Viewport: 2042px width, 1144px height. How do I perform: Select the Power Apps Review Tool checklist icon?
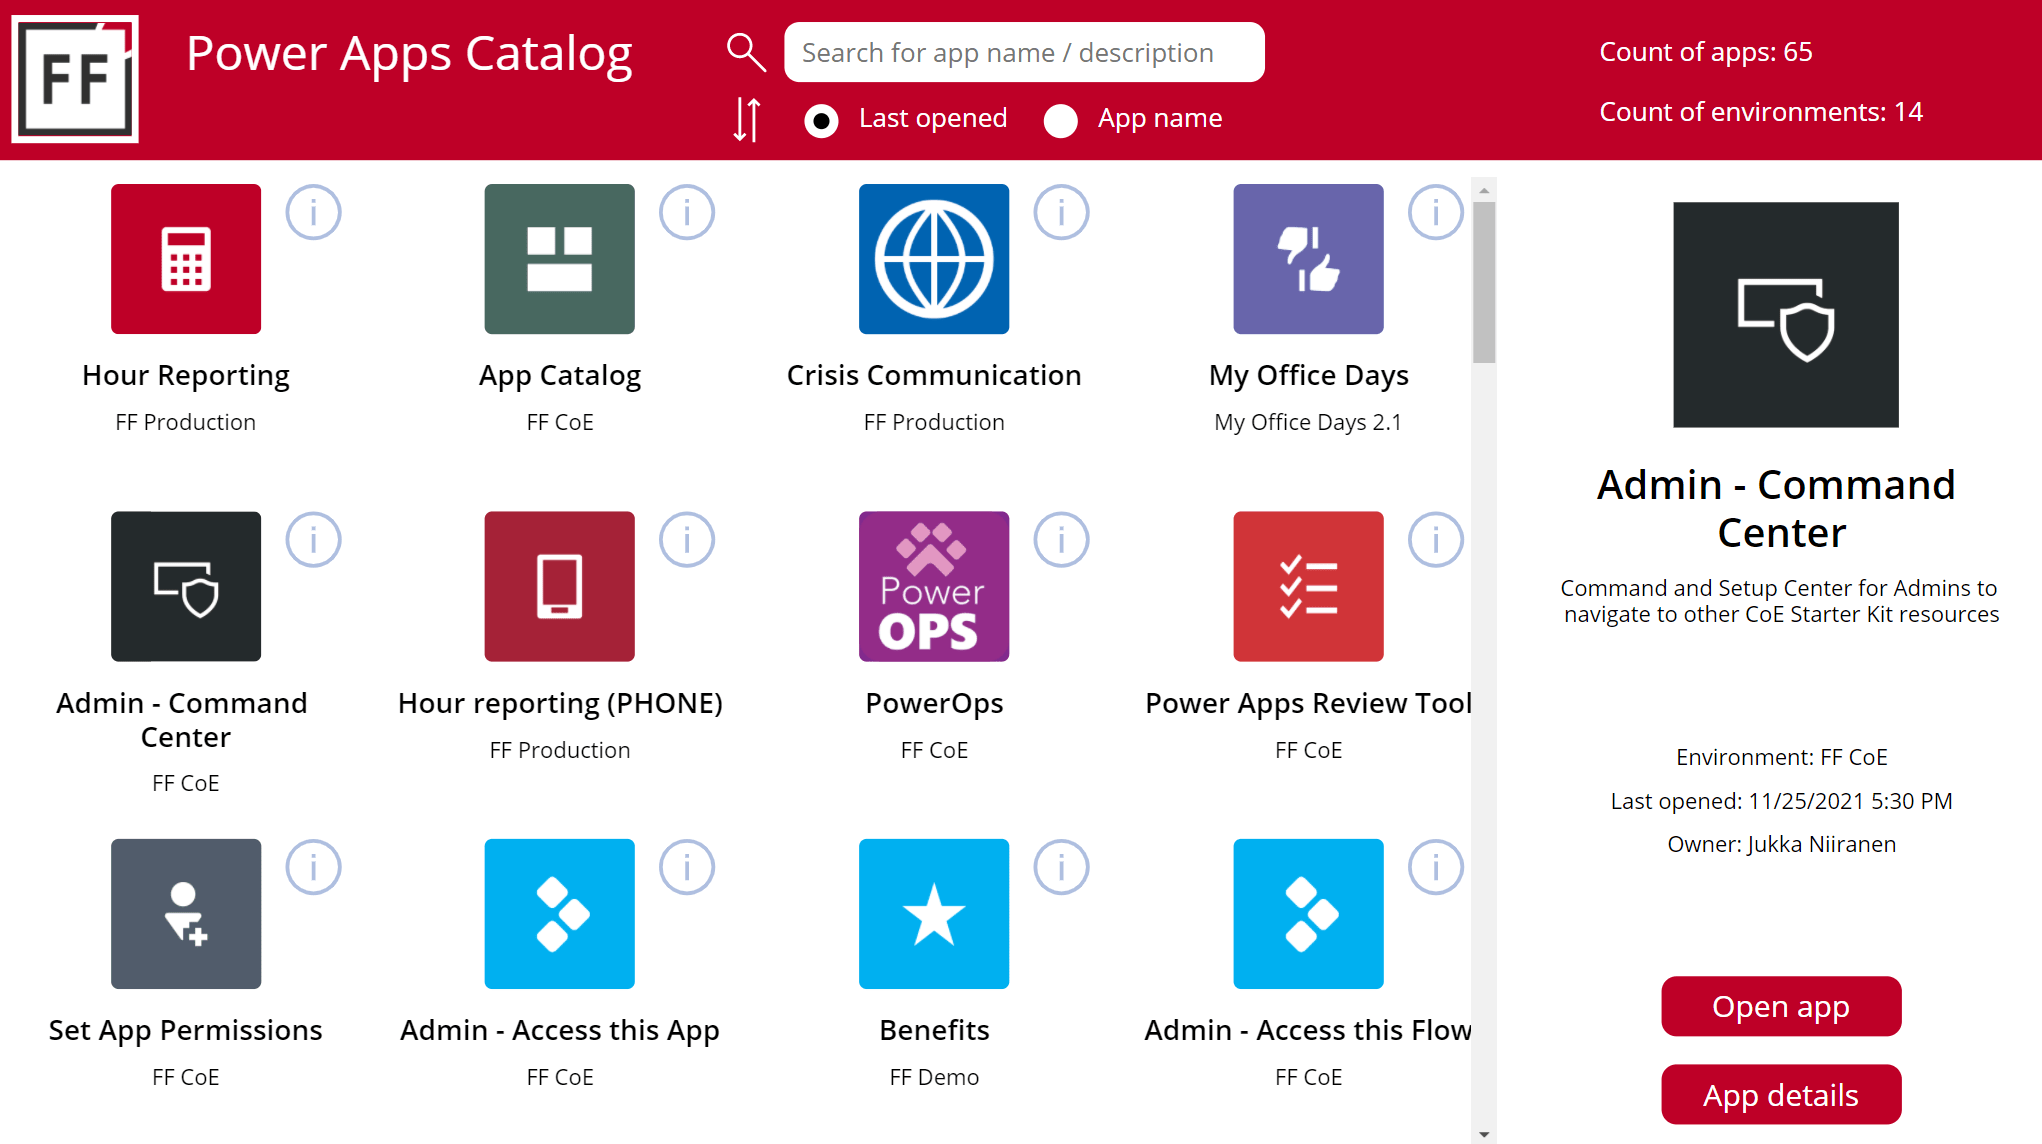tap(1307, 586)
